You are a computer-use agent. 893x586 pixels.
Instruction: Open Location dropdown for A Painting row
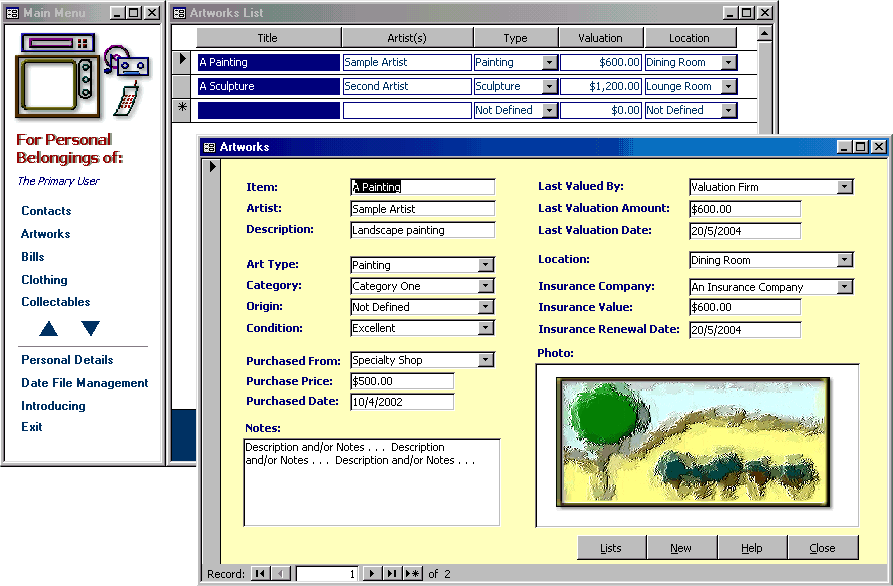pyautogui.click(x=728, y=63)
